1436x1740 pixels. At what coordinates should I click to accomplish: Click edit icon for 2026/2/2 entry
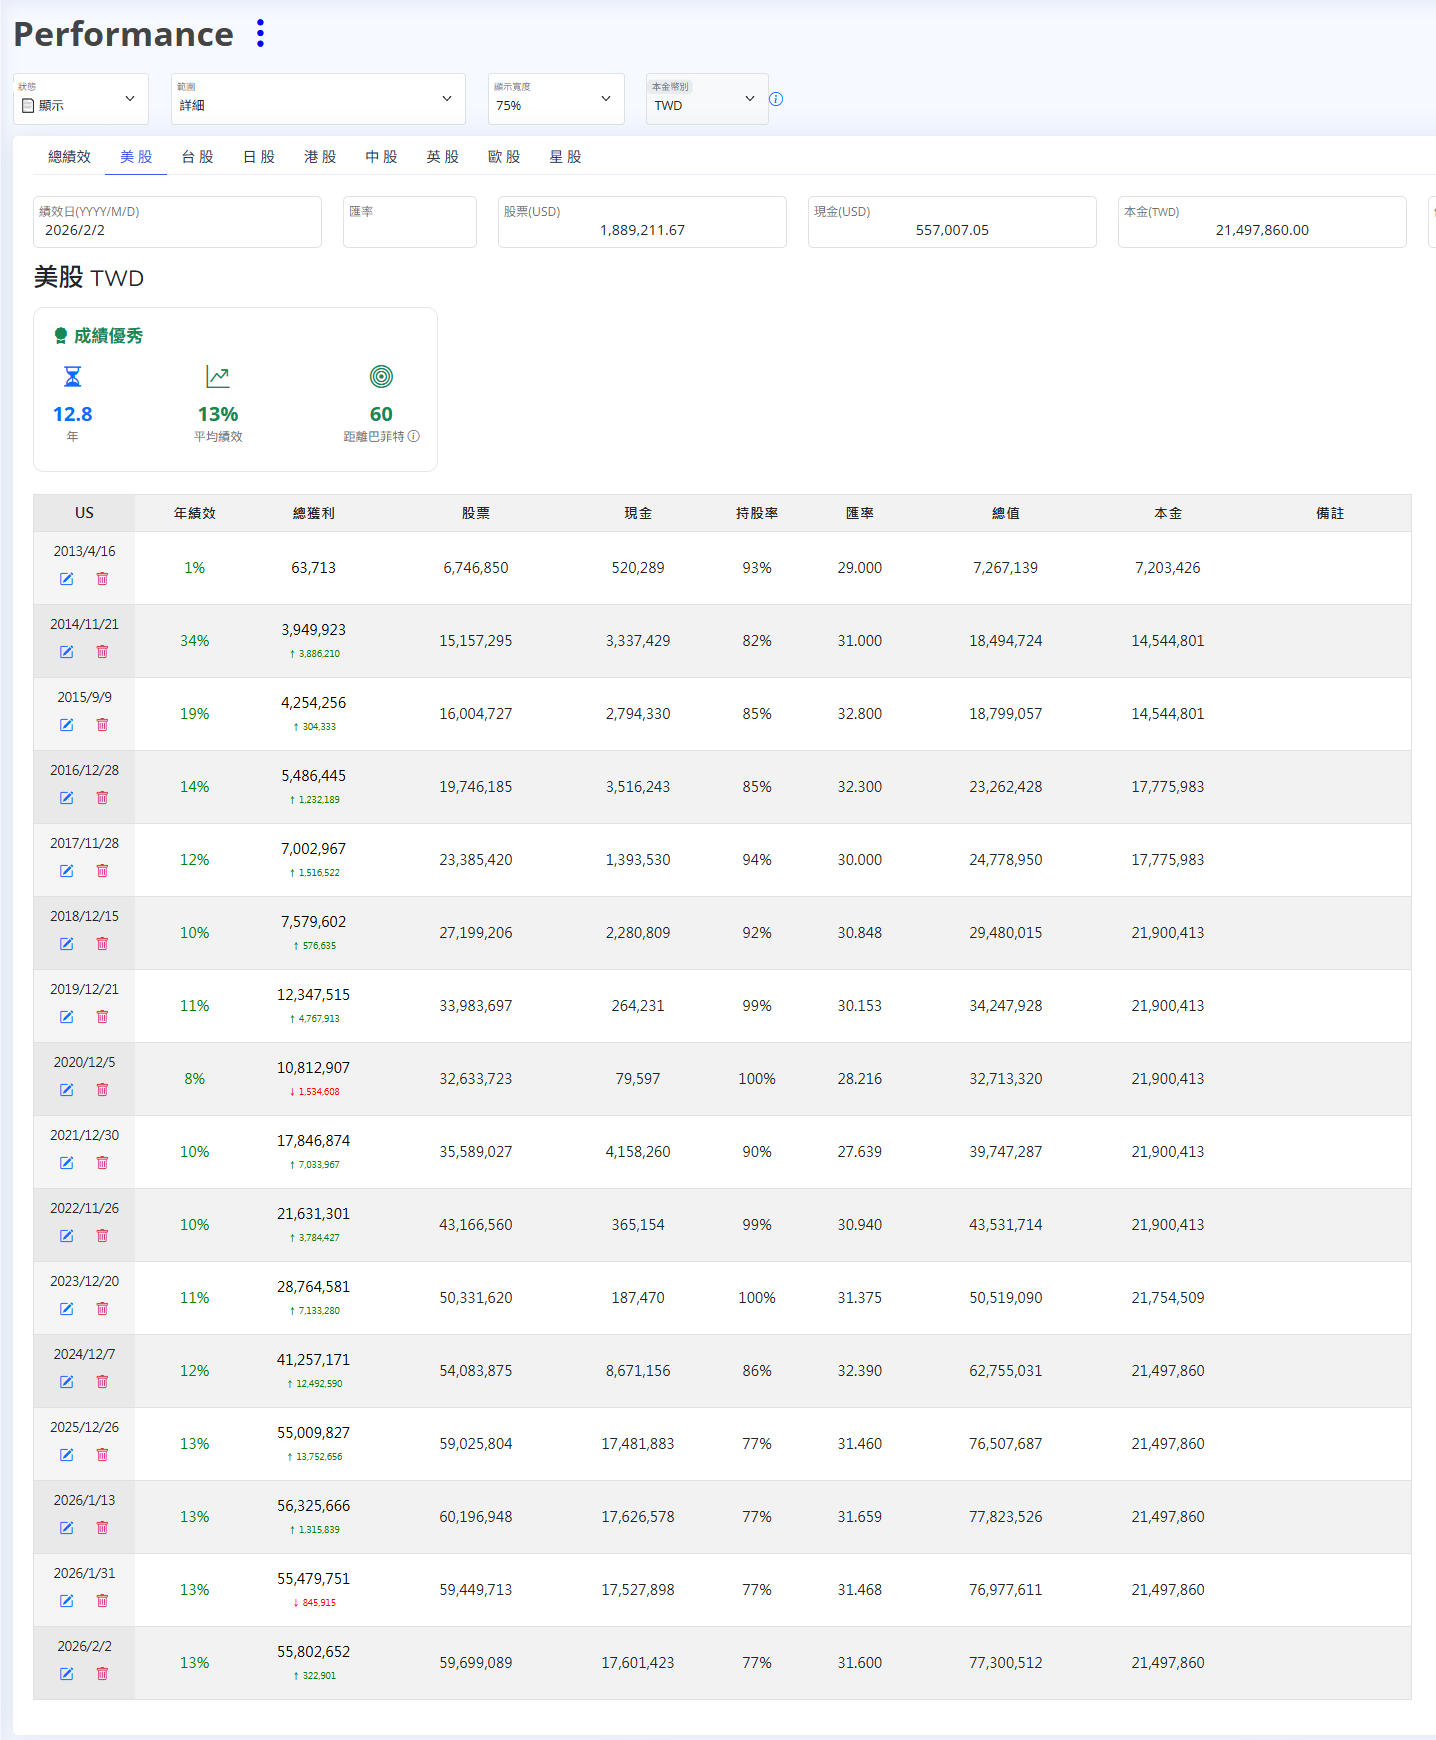66,1674
